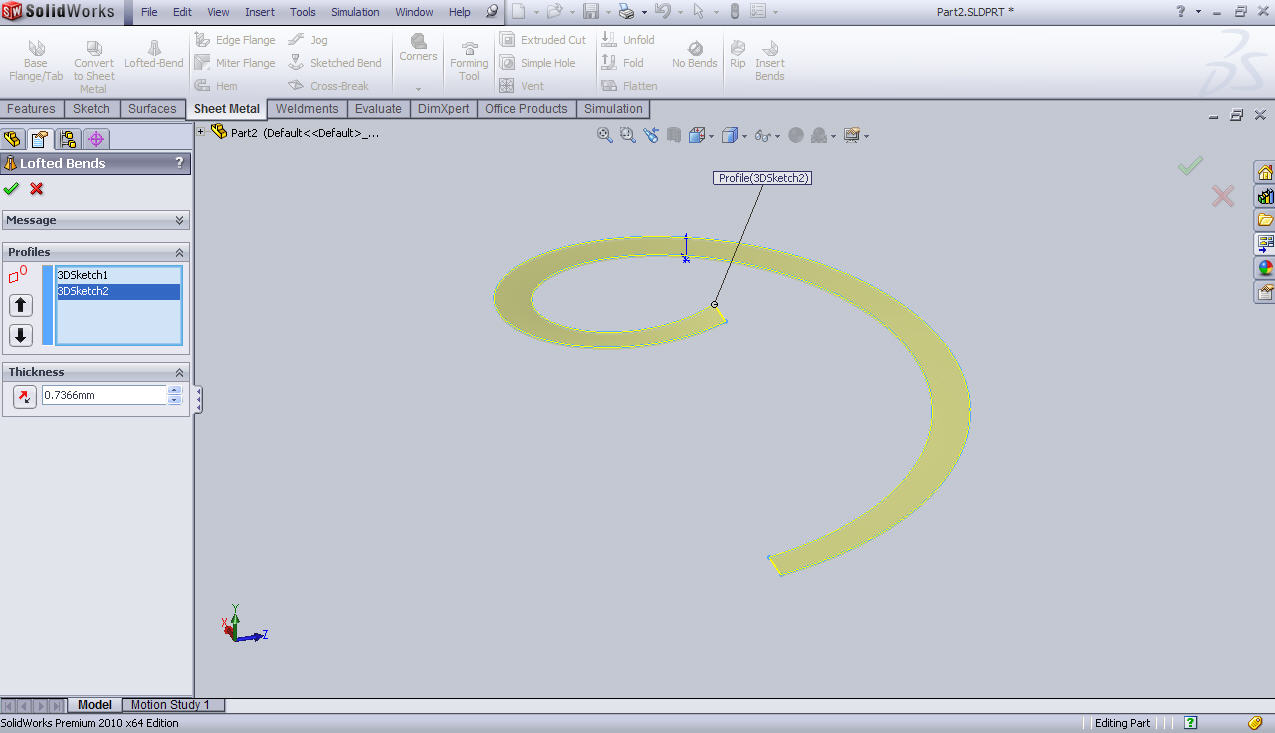The width and height of the screenshot is (1275, 733).
Task: Increase thickness using the spinner arrow
Action: [x=175, y=391]
